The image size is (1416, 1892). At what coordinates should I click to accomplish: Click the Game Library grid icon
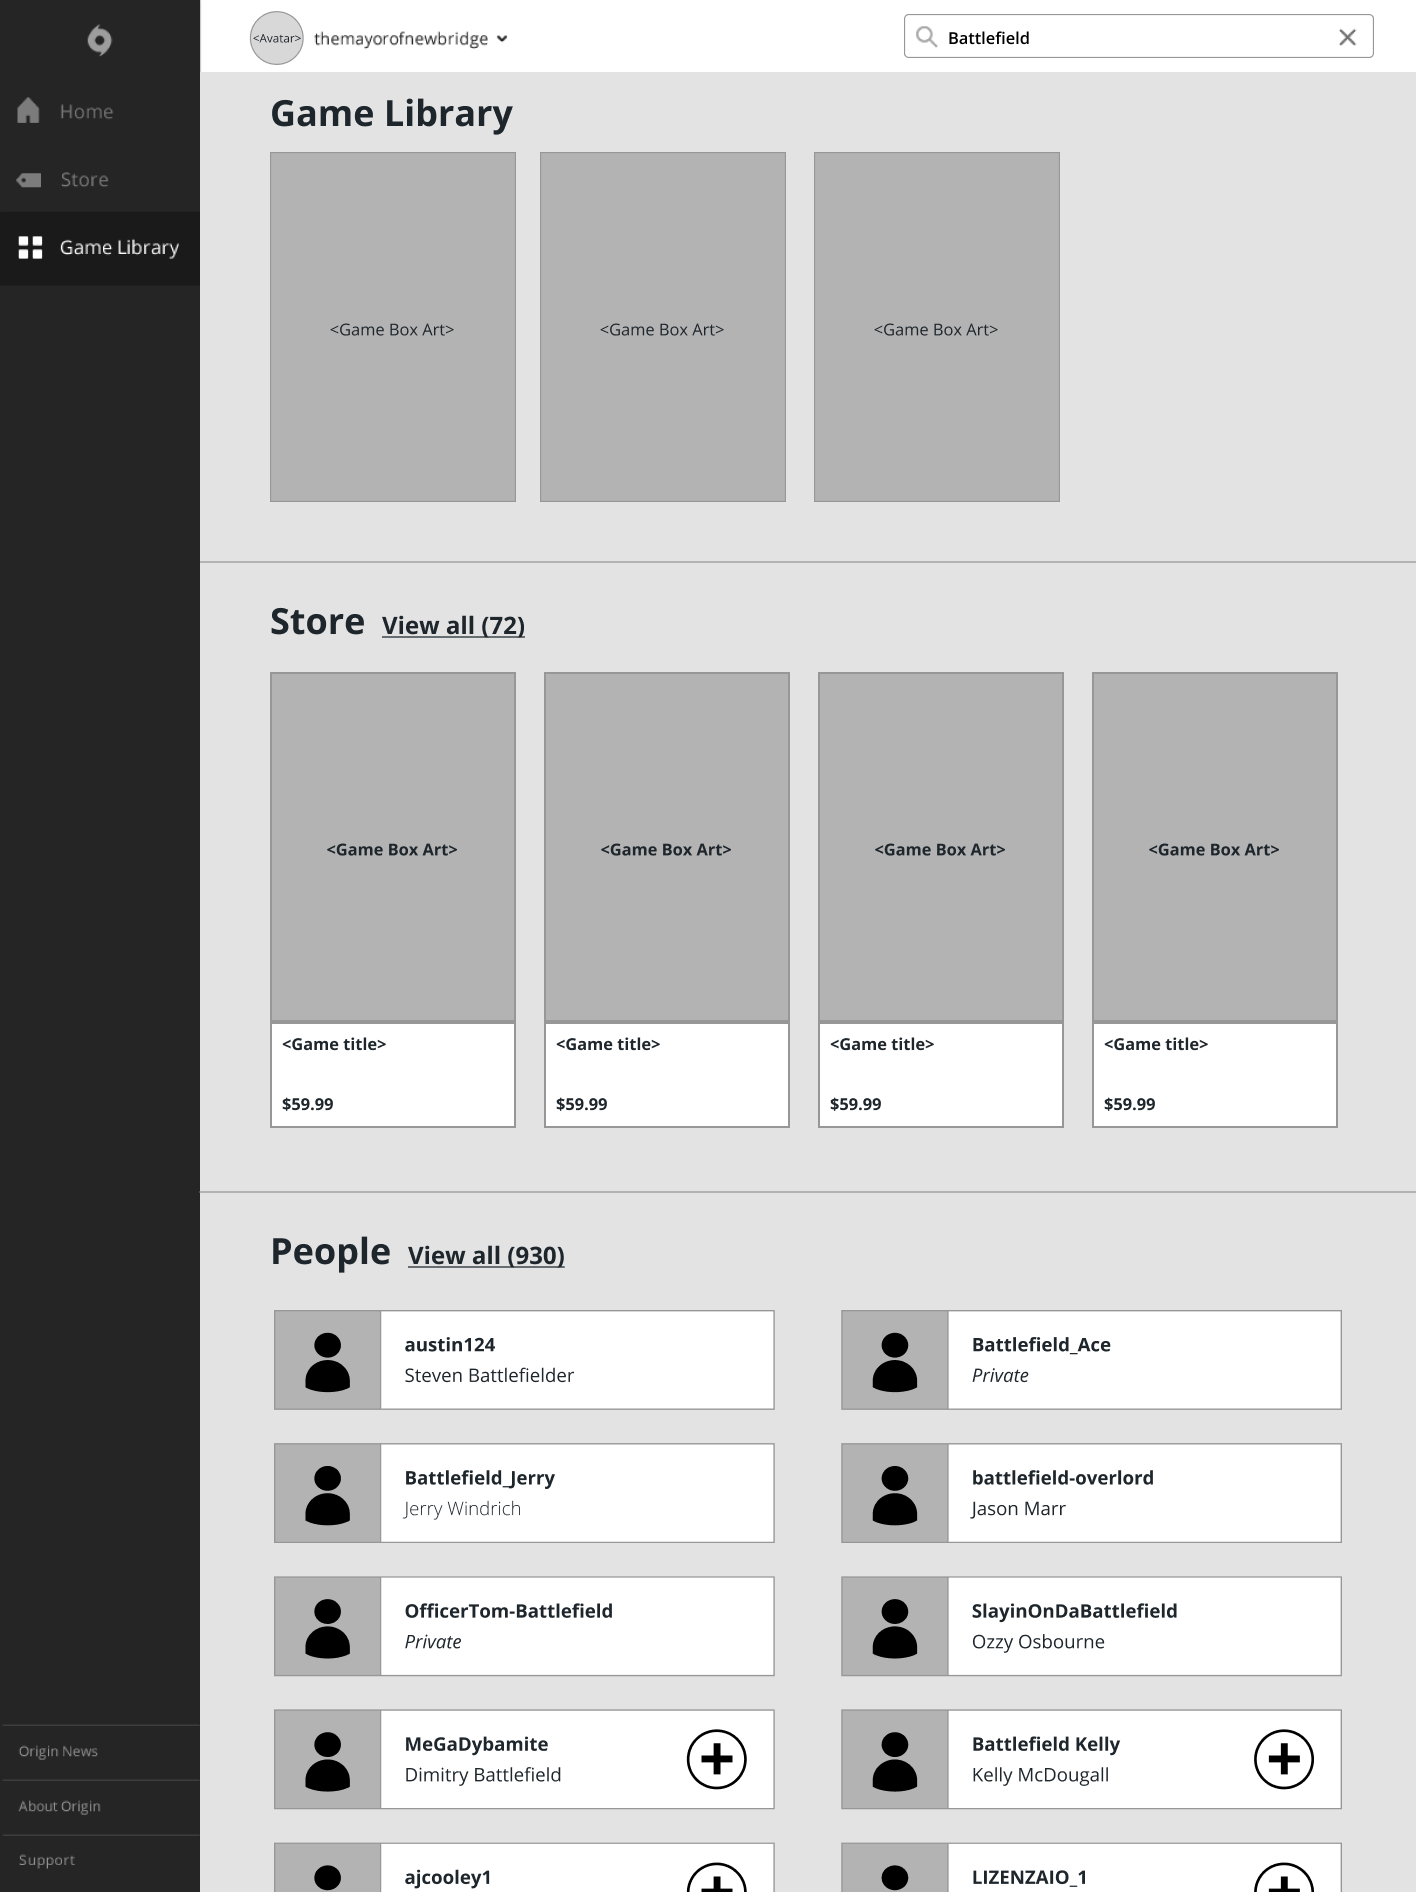(30, 248)
